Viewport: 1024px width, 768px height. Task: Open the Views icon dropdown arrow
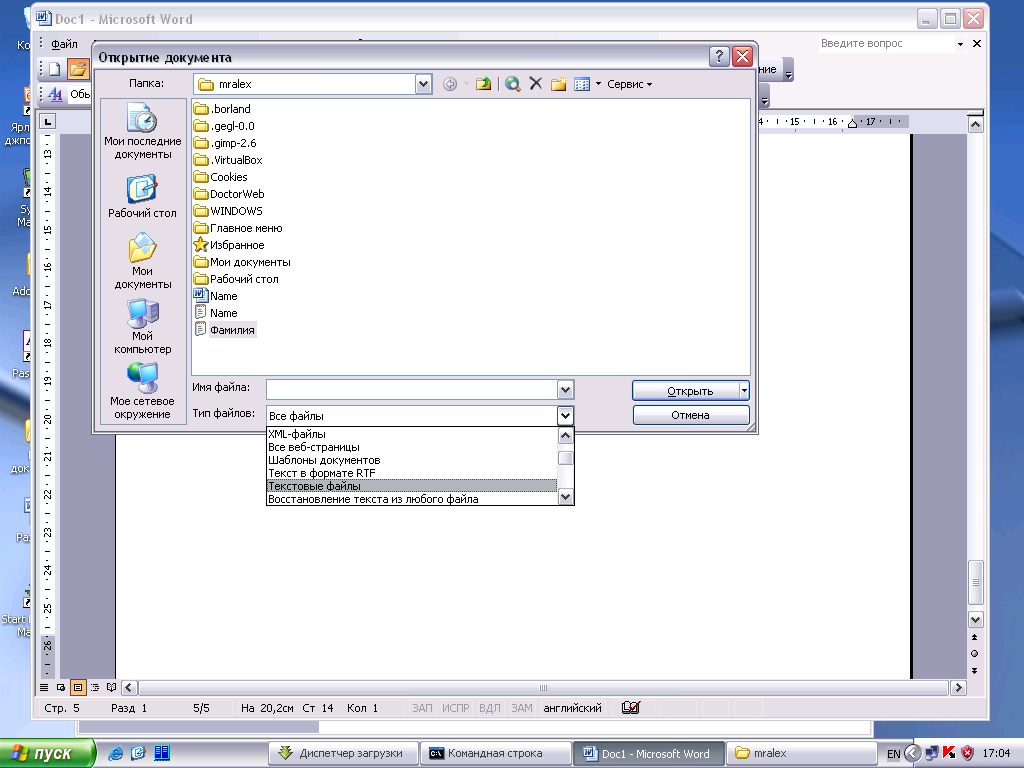(x=598, y=84)
